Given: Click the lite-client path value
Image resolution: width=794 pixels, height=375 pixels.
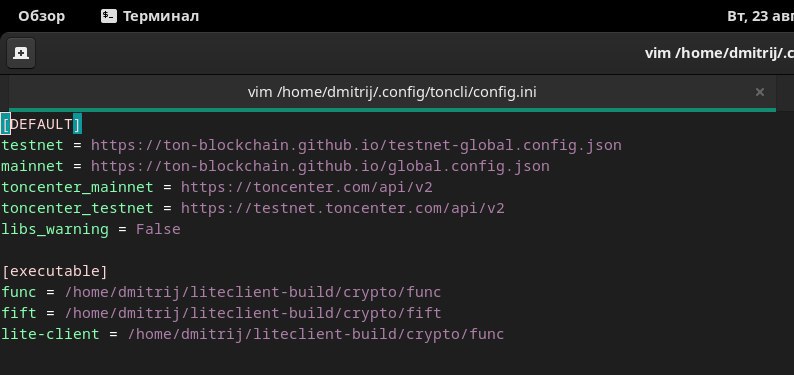Looking at the screenshot, I should tap(316, 335).
